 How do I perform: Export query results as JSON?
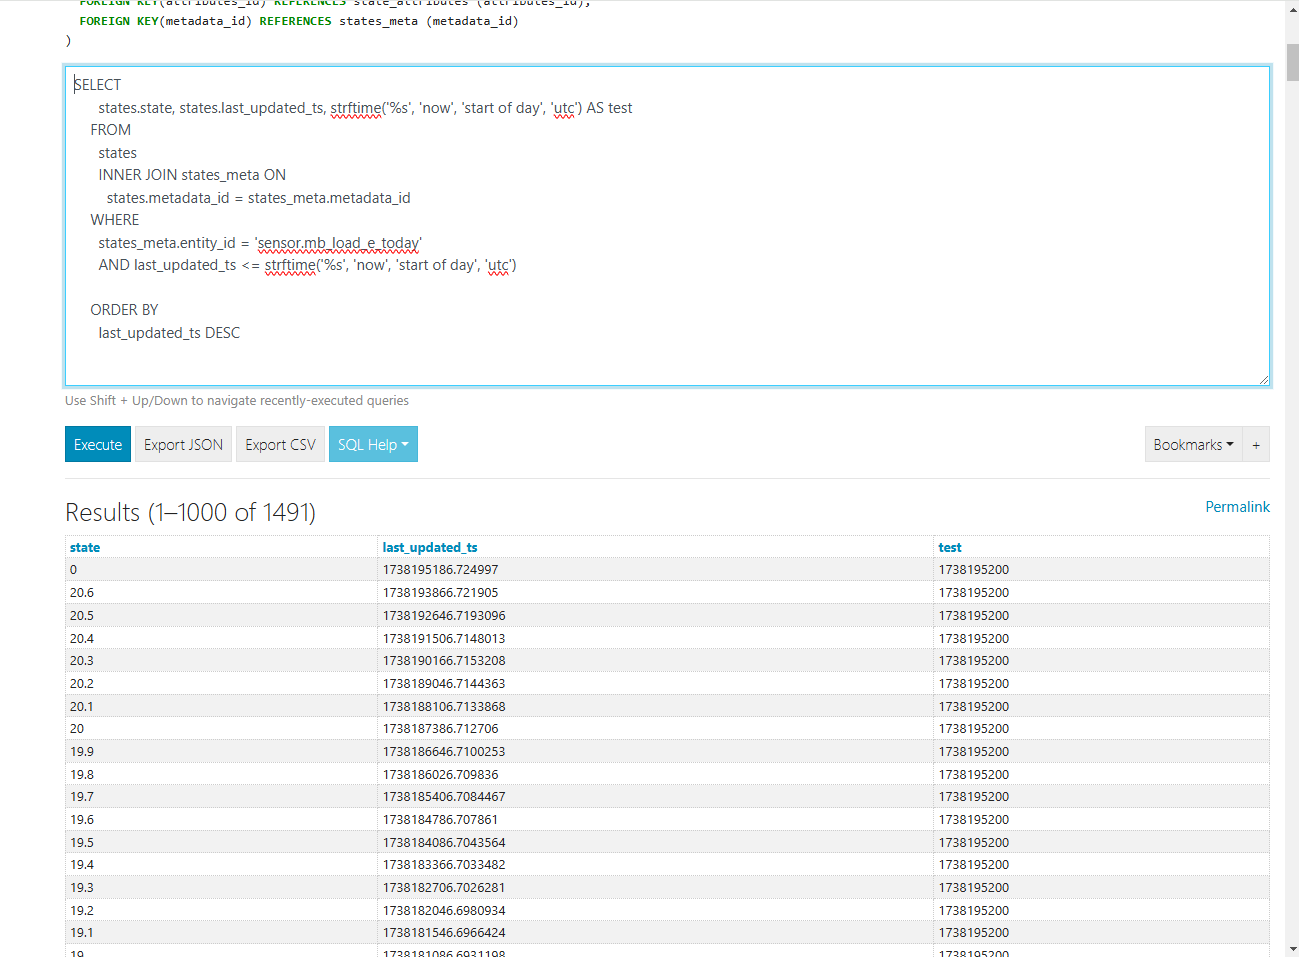[x=183, y=444]
